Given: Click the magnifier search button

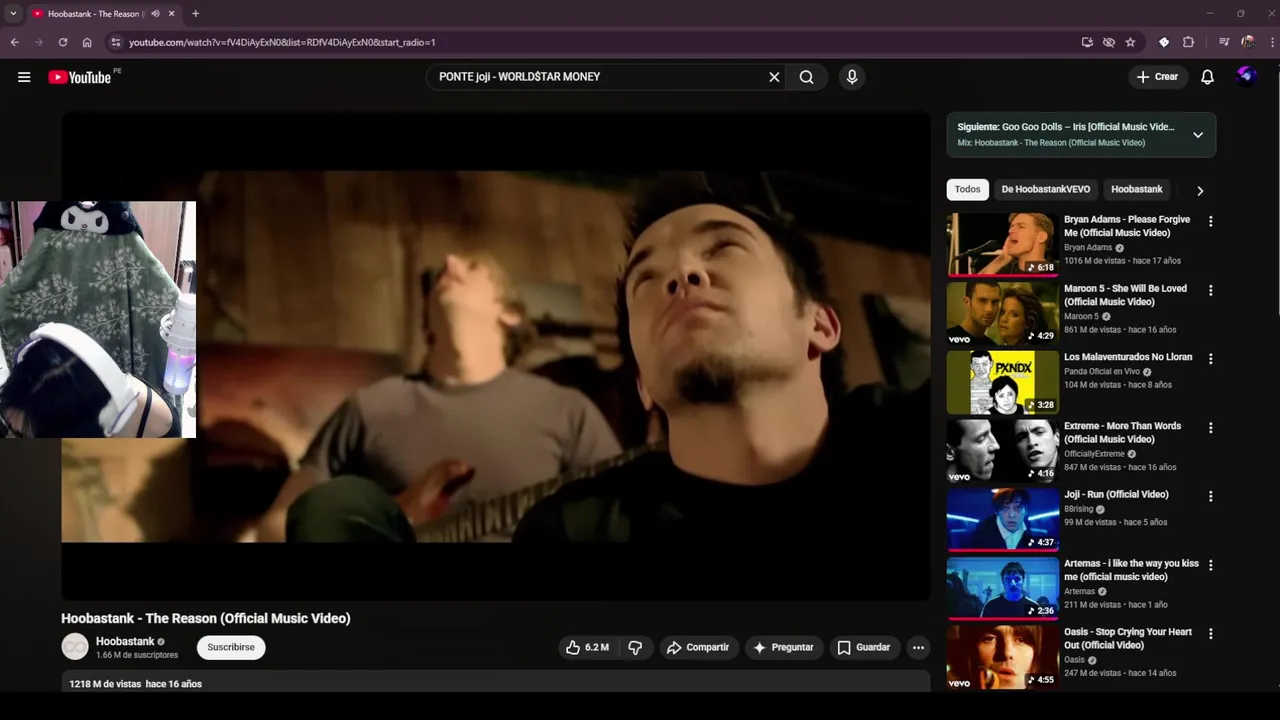Looking at the screenshot, I should [x=806, y=77].
